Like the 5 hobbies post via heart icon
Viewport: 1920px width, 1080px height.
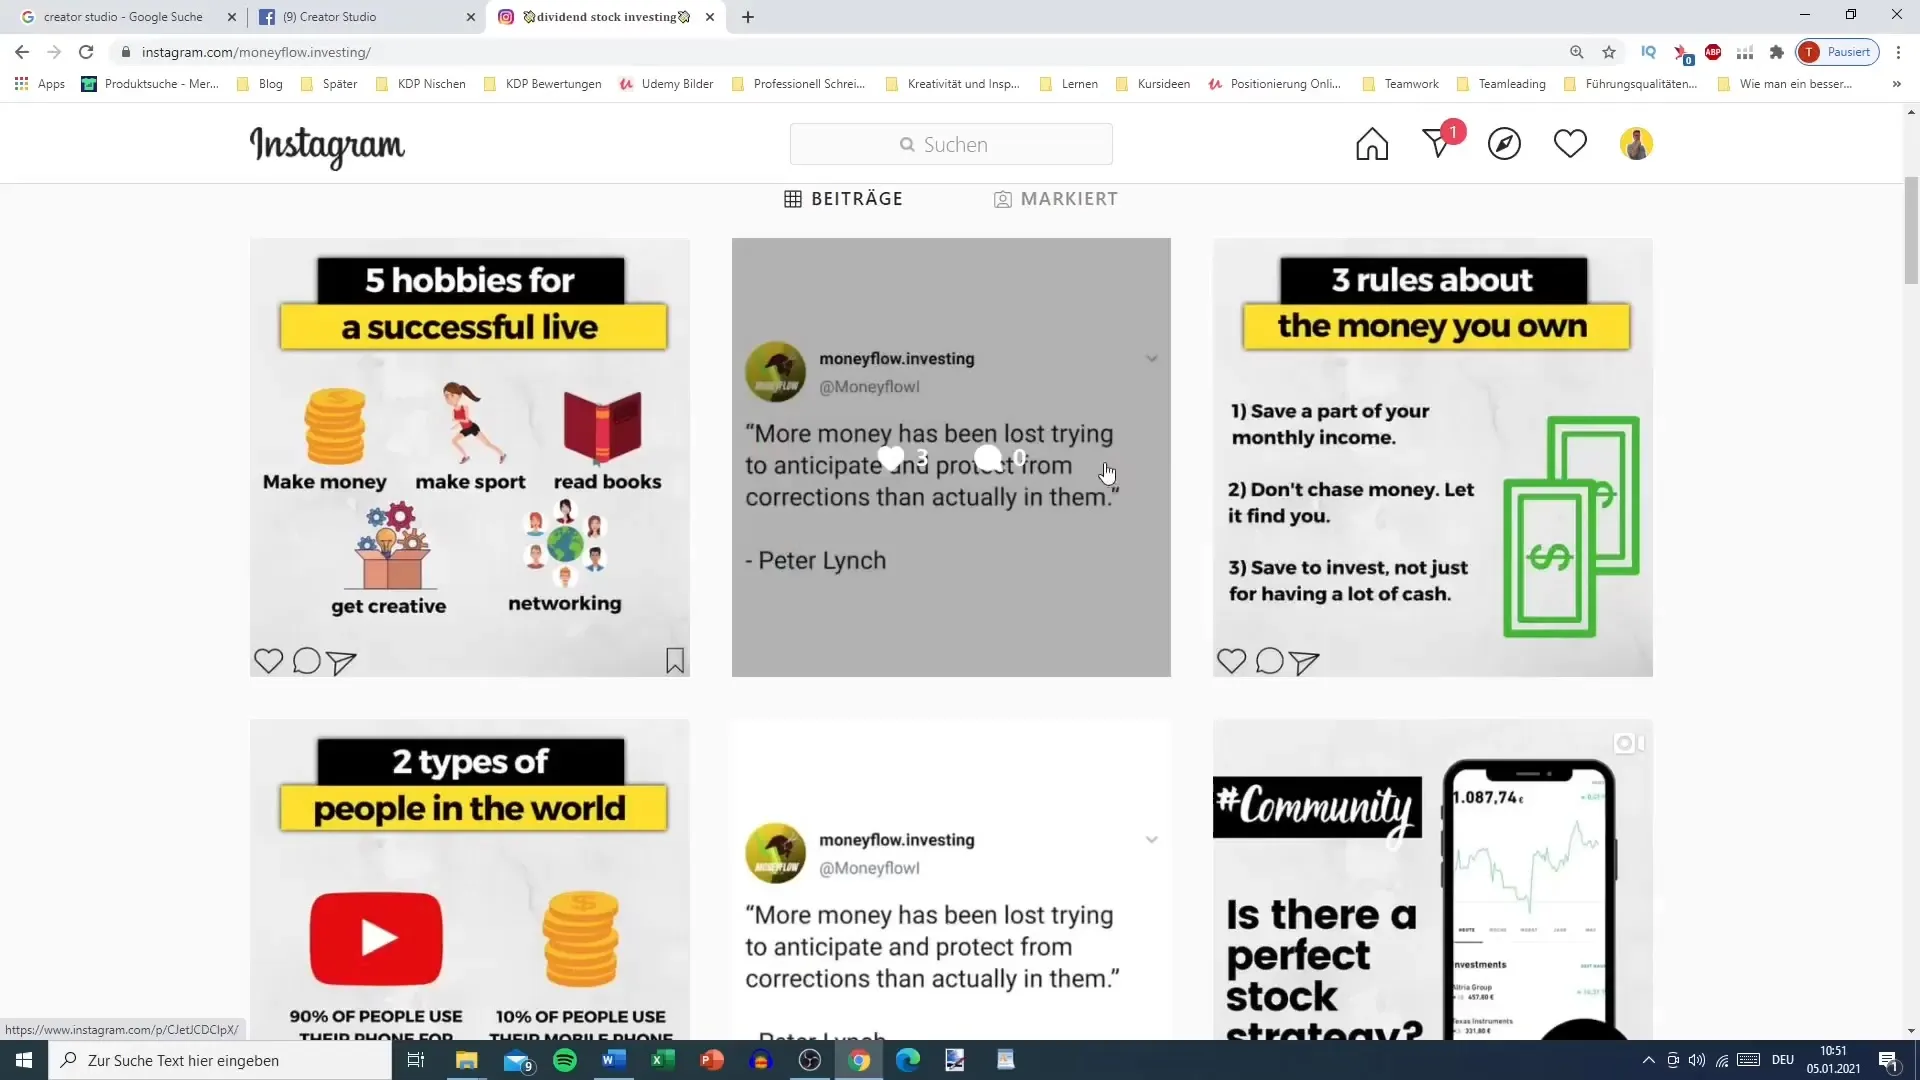[x=268, y=660]
